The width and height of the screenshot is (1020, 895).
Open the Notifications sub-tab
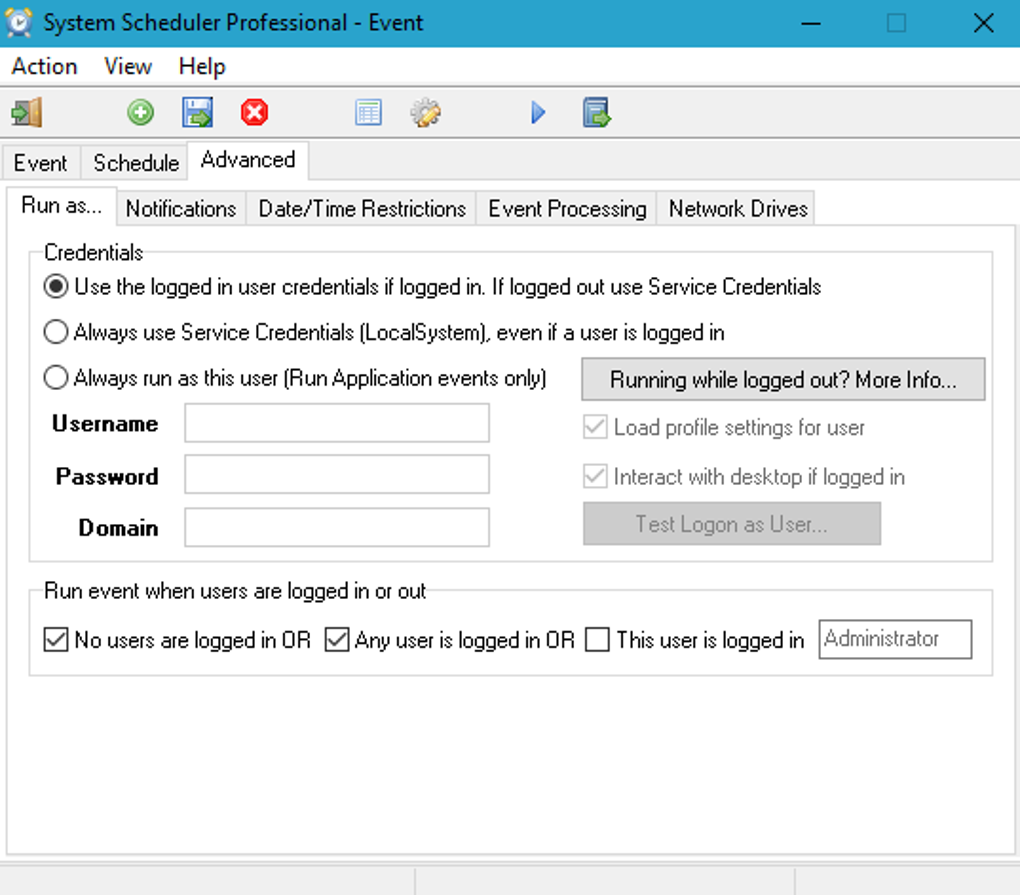coord(181,209)
